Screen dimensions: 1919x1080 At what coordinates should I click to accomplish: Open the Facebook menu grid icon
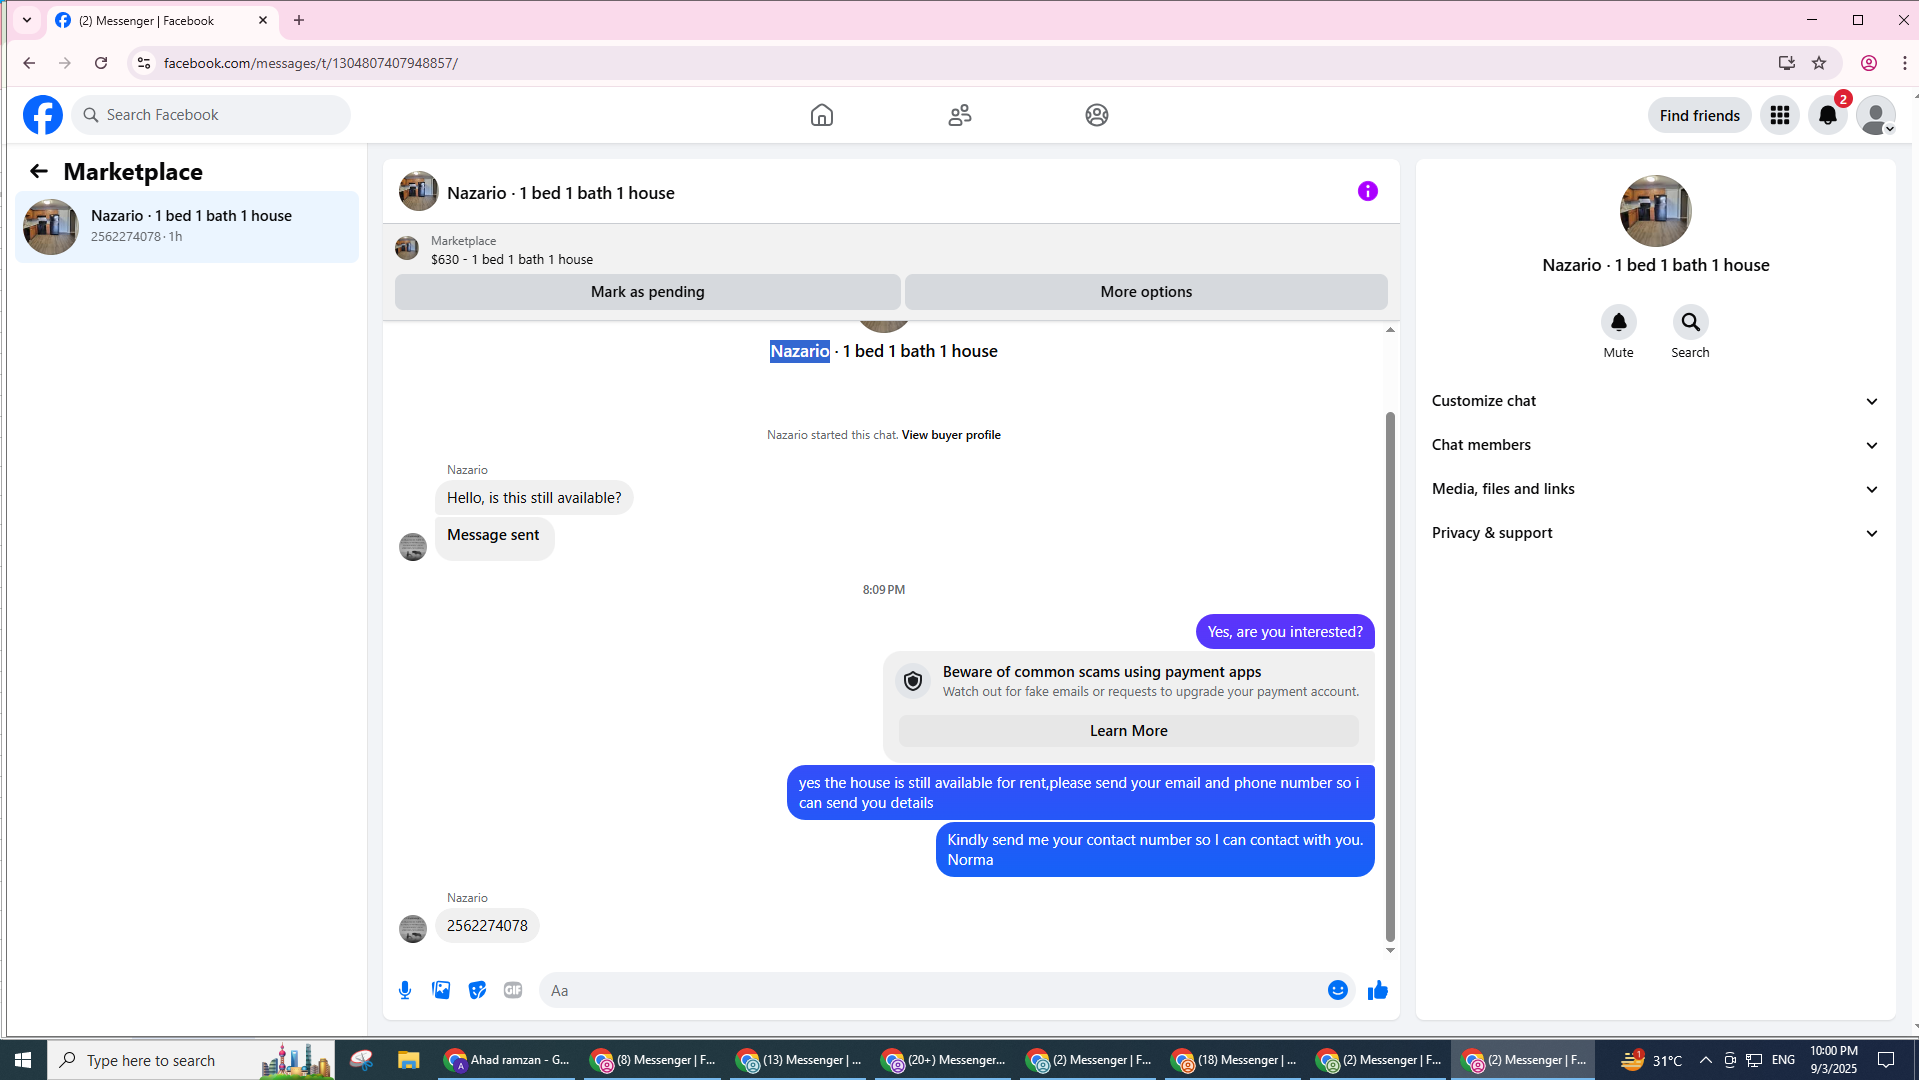[1780, 115]
